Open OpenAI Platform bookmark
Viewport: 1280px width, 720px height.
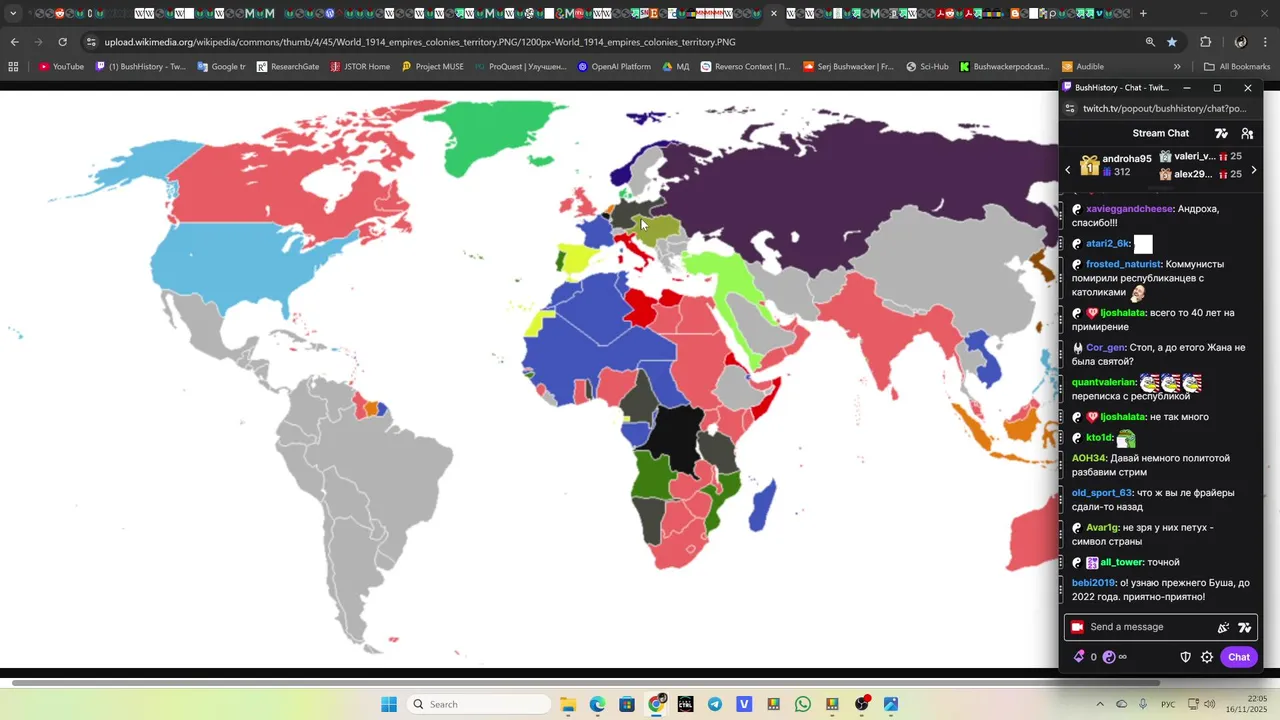tap(614, 67)
